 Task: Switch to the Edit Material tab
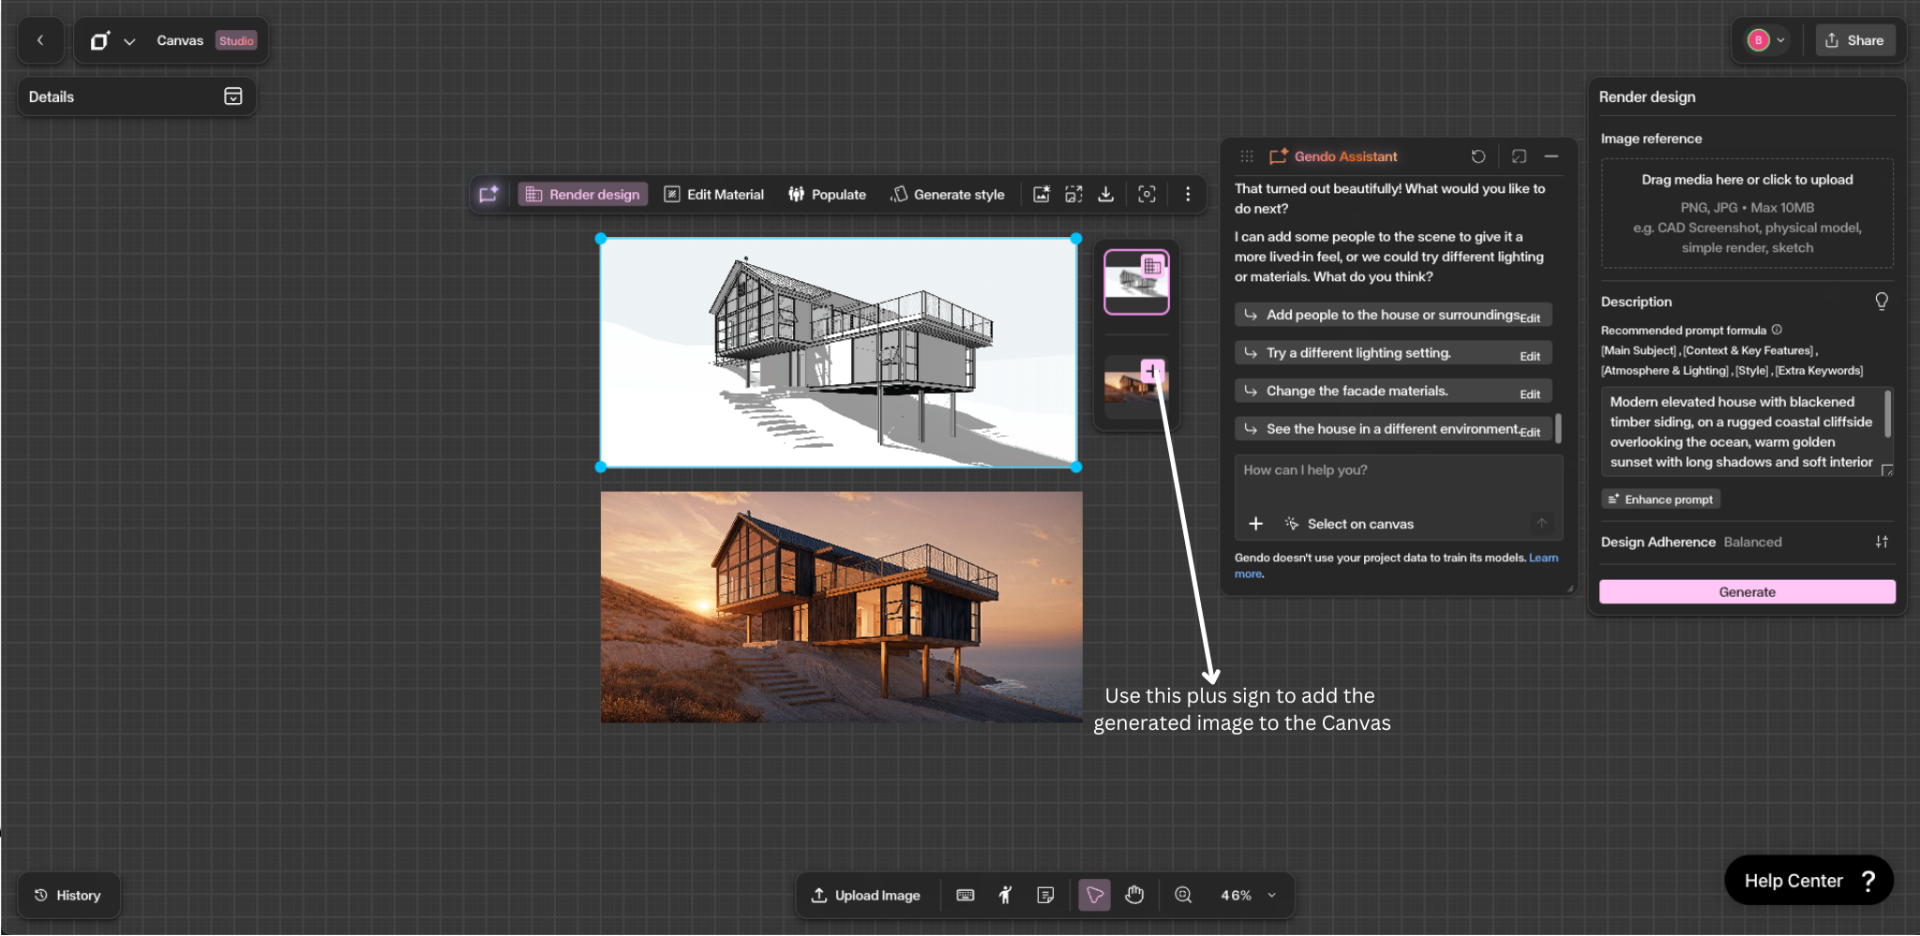(714, 194)
